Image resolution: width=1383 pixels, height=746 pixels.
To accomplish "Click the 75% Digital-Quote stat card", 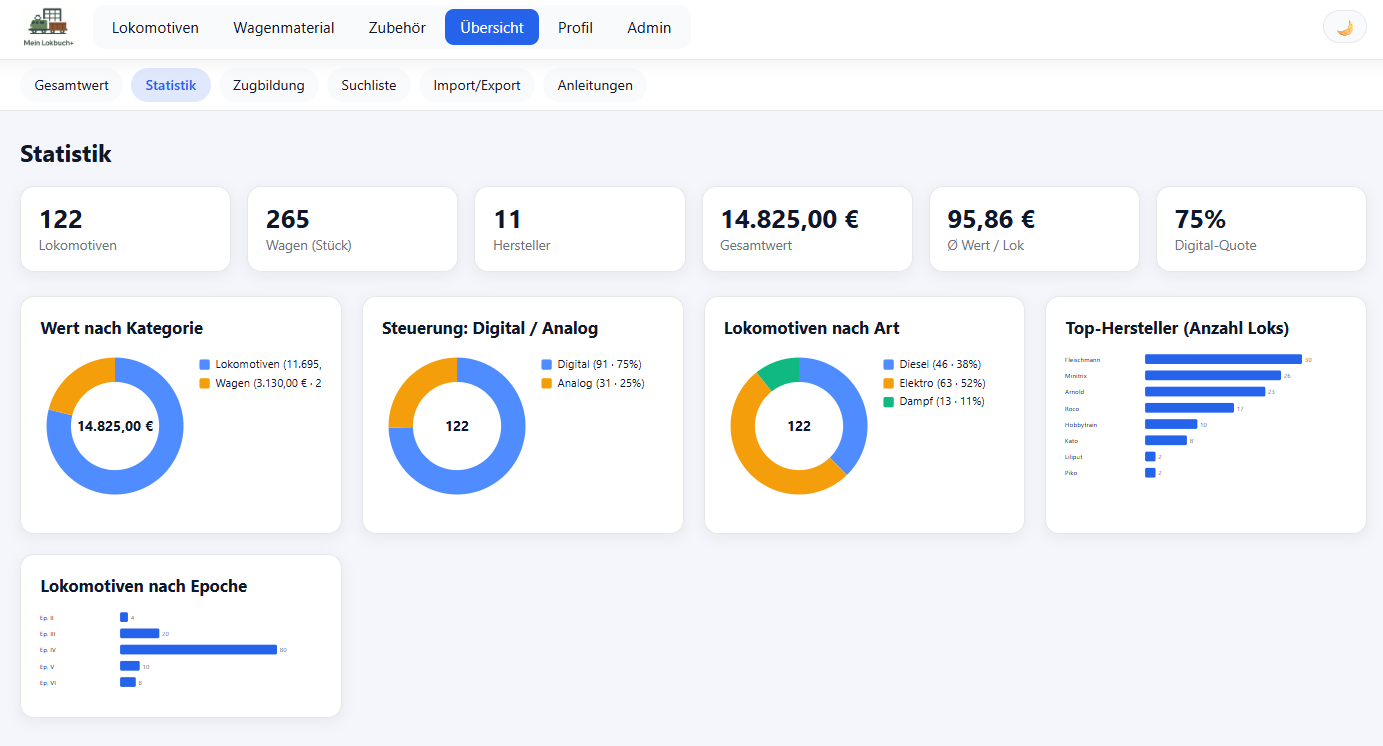I will pyautogui.click(x=1261, y=229).
